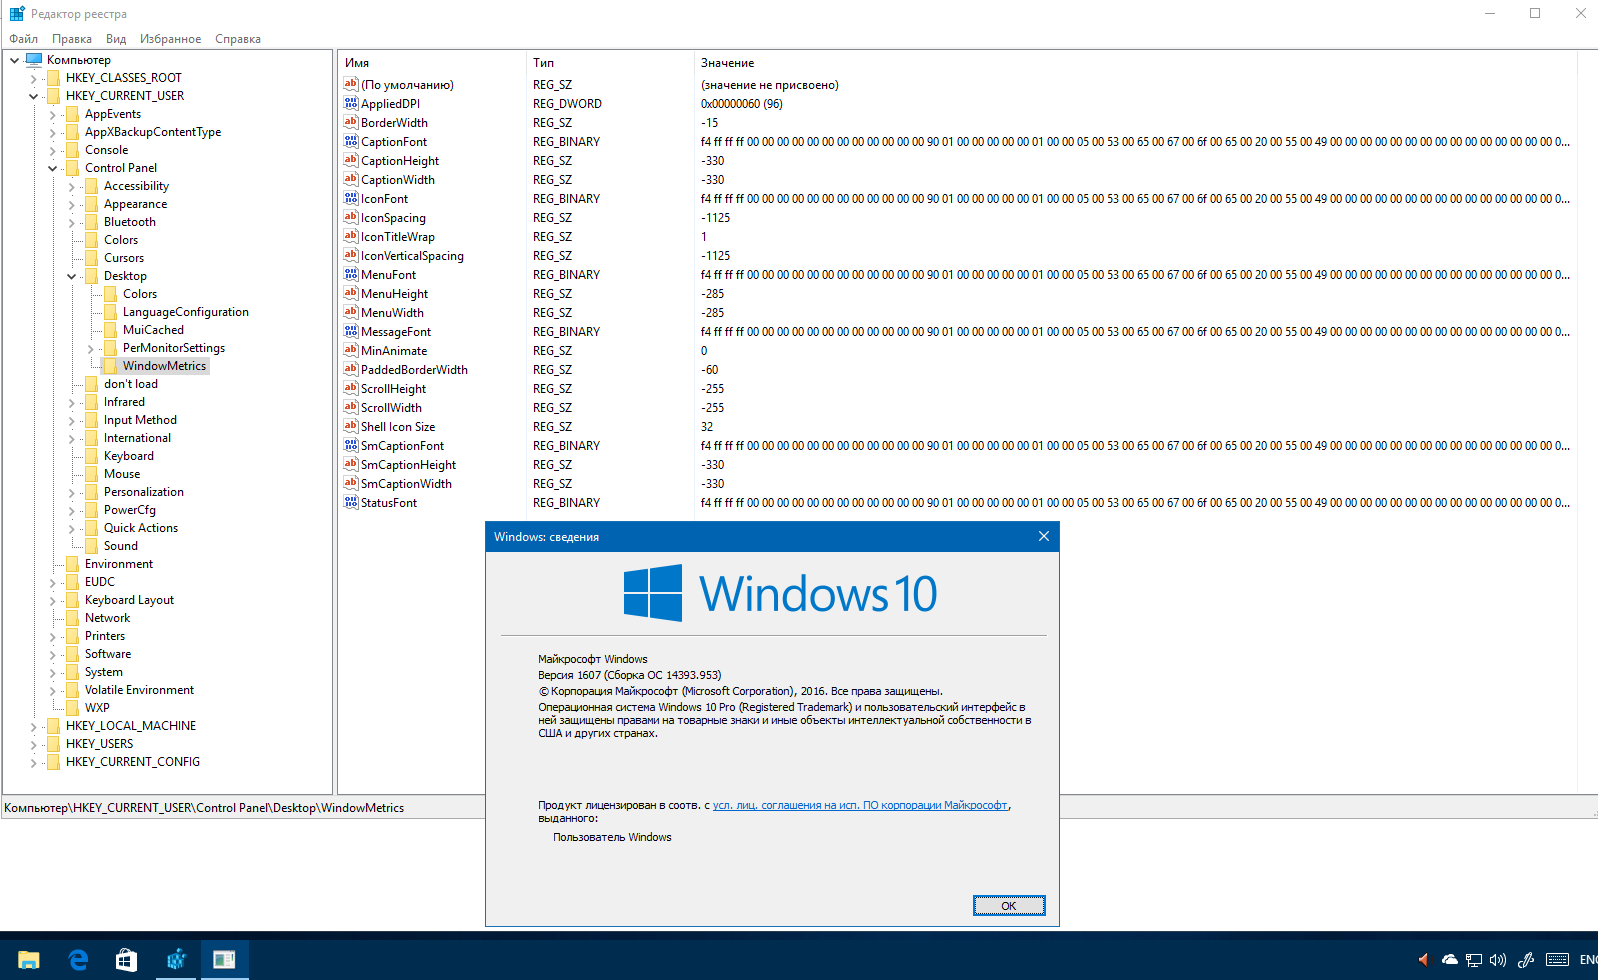Select the binary icon next to MessageFont
The image size is (1598, 980).
pyautogui.click(x=351, y=331)
